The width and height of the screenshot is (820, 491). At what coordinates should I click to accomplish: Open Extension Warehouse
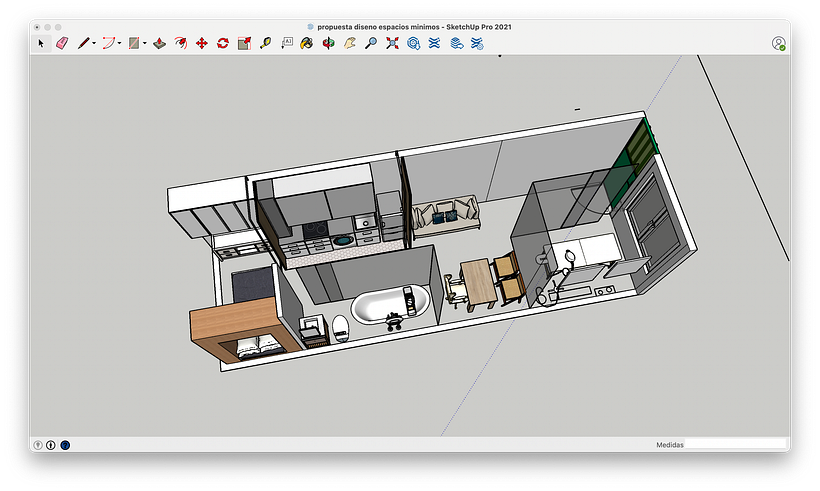coord(434,43)
